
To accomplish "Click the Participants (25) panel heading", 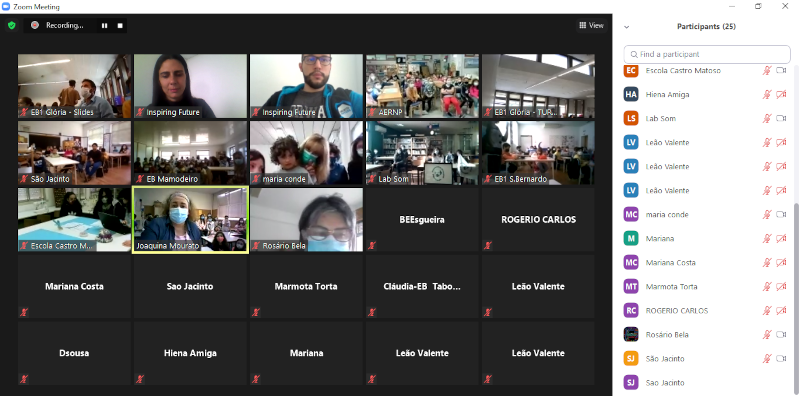I will pos(706,27).
